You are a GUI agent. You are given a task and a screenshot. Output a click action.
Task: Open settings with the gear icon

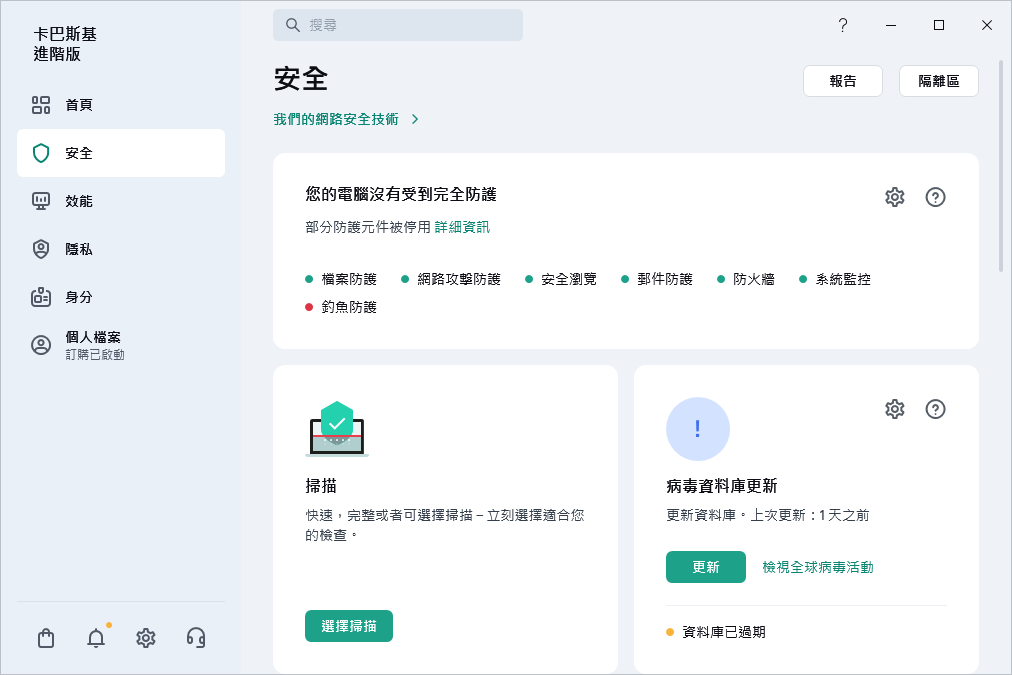pos(145,637)
